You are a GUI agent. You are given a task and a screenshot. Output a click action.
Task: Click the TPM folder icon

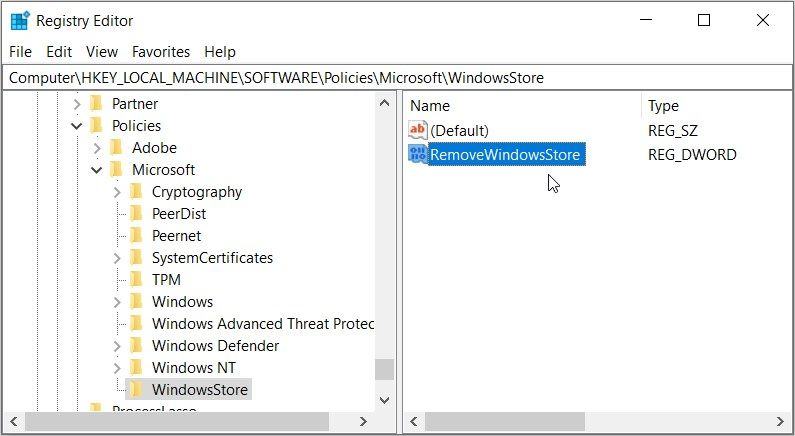(136, 279)
